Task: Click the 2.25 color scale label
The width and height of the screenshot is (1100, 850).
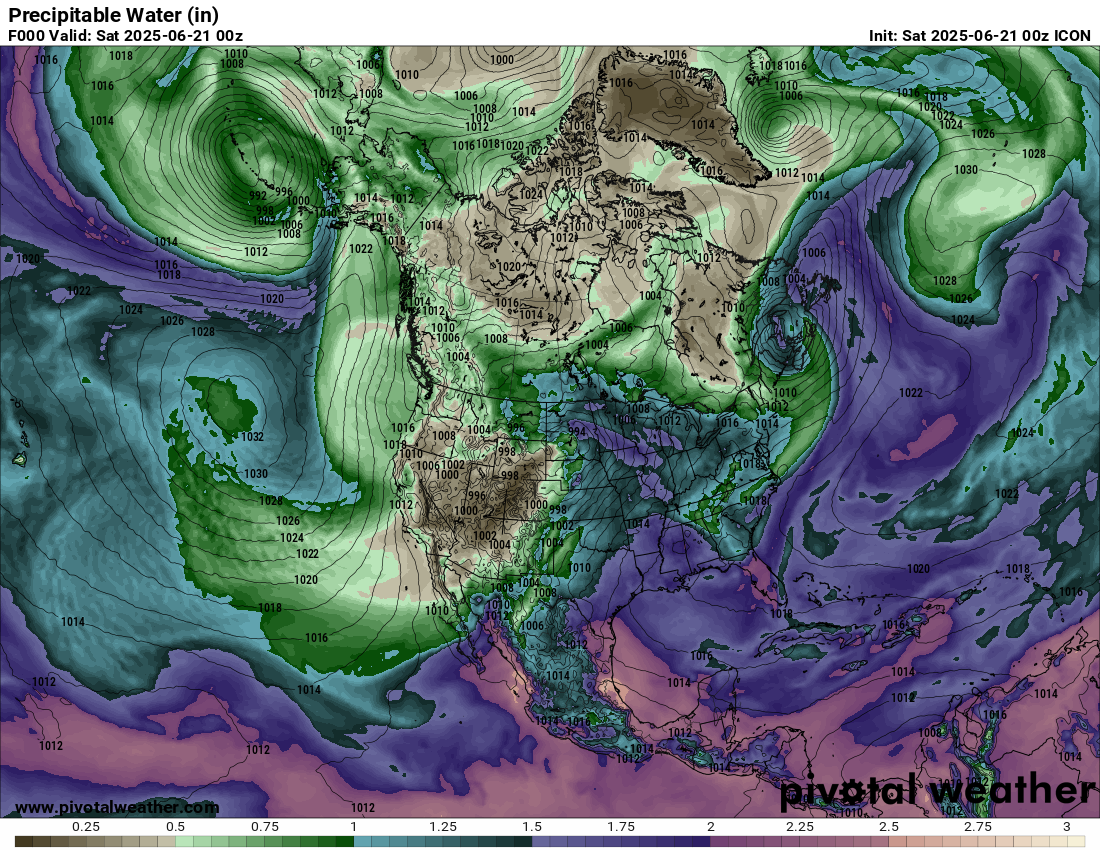Action: pos(800,827)
